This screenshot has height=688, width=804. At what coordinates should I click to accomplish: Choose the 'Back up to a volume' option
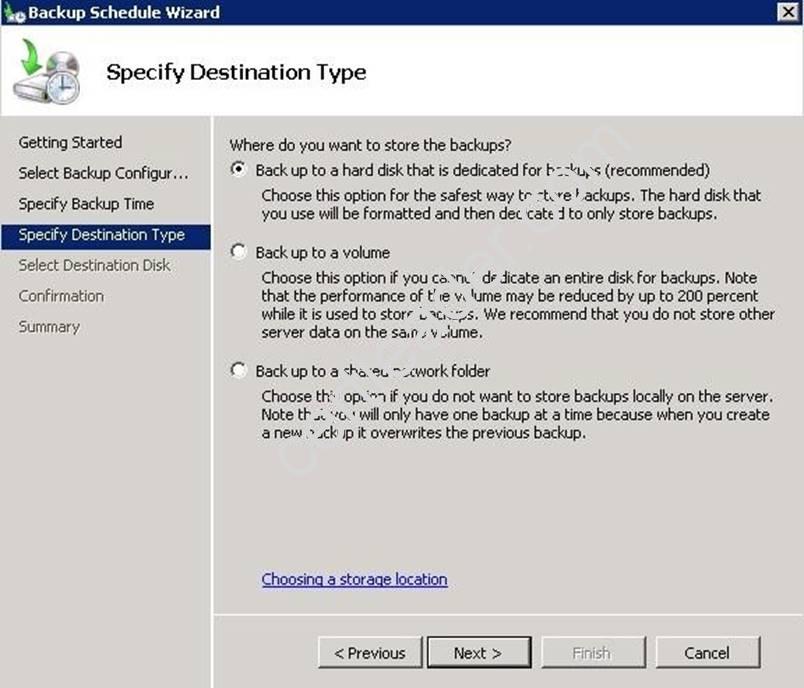[x=238, y=253]
